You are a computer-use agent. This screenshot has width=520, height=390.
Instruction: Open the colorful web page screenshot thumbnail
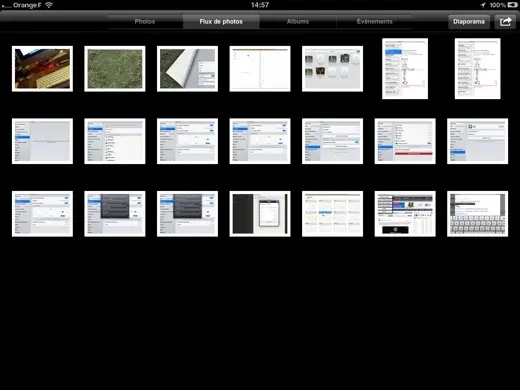pos(405,214)
